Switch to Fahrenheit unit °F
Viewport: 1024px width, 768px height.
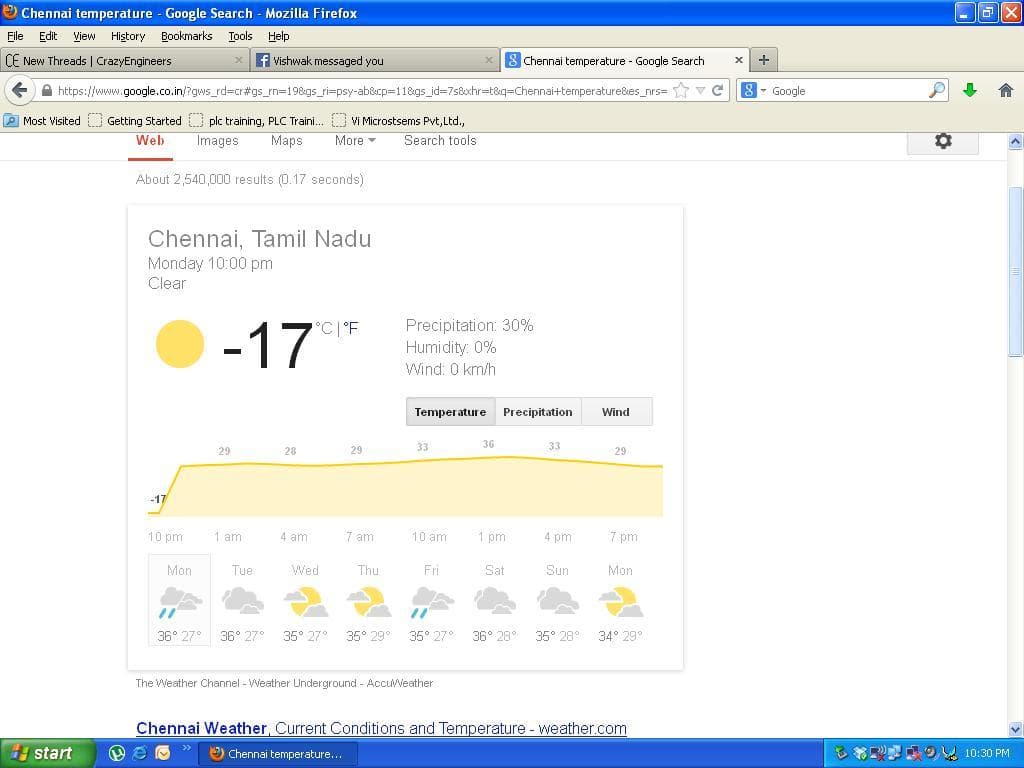click(x=351, y=328)
